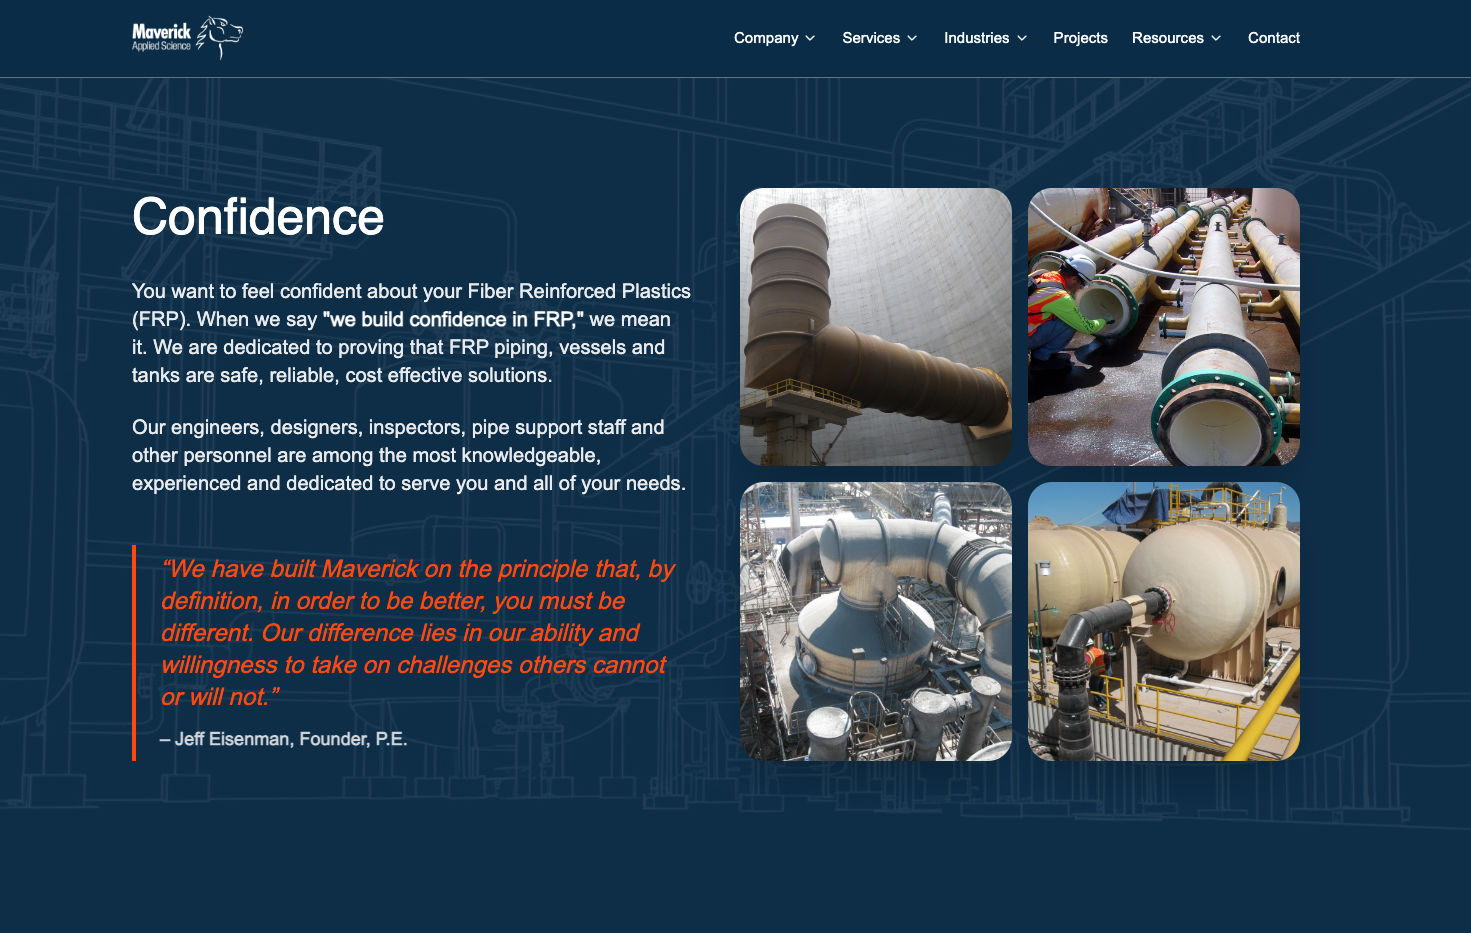Click the orange Maverick founder quote
The width and height of the screenshot is (1471, 933).
pyautogui.click(x=418, y=633)
